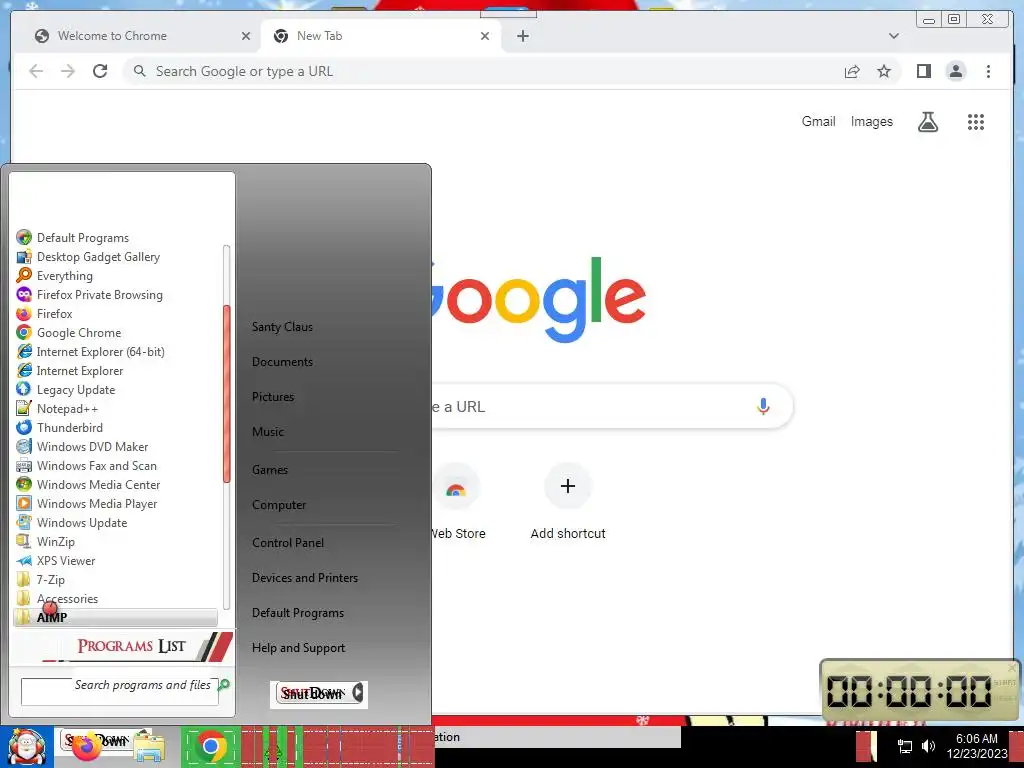Launch Notepad++
This screenshot has width=1024, height=768.
tap(57, 408)
